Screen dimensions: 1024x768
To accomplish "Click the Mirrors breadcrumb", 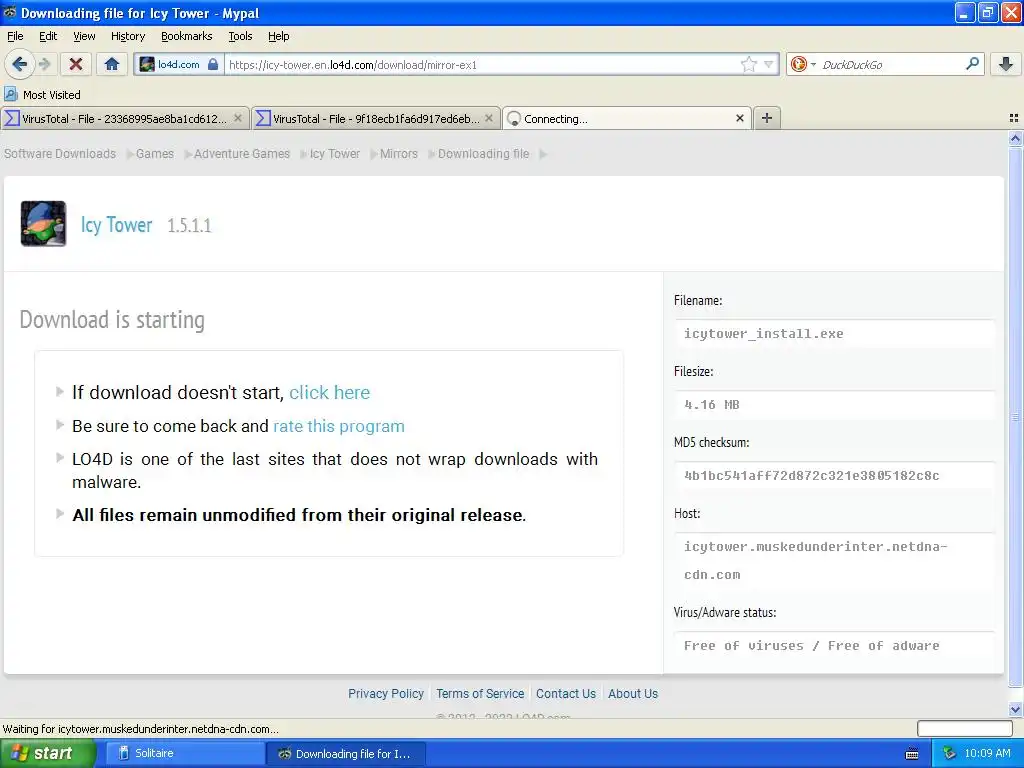I will [x=398, y=153].
